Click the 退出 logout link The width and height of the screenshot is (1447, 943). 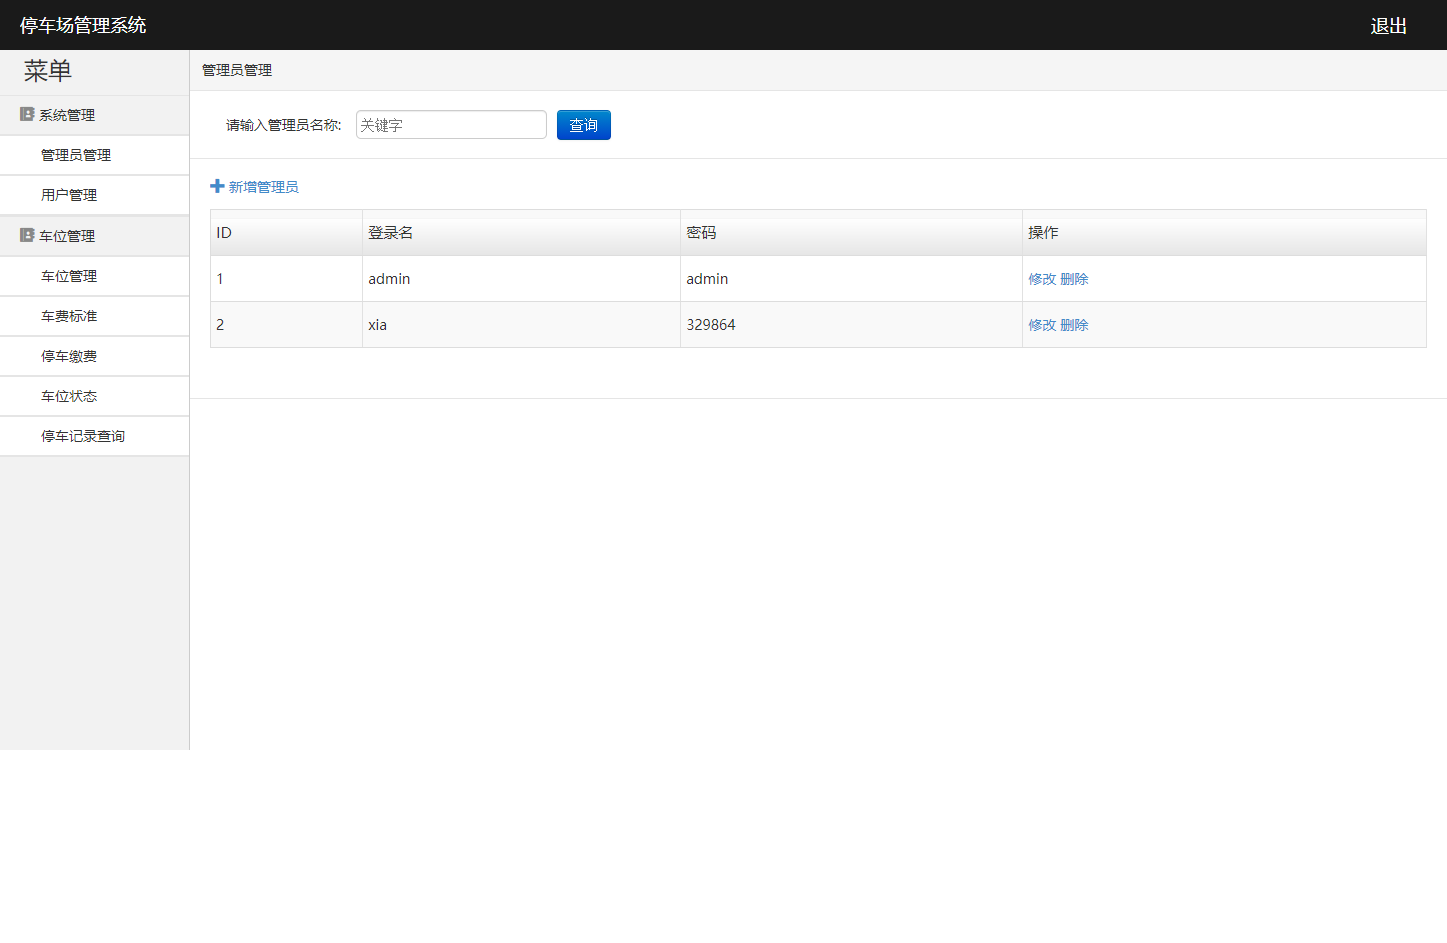point(1388,26)
